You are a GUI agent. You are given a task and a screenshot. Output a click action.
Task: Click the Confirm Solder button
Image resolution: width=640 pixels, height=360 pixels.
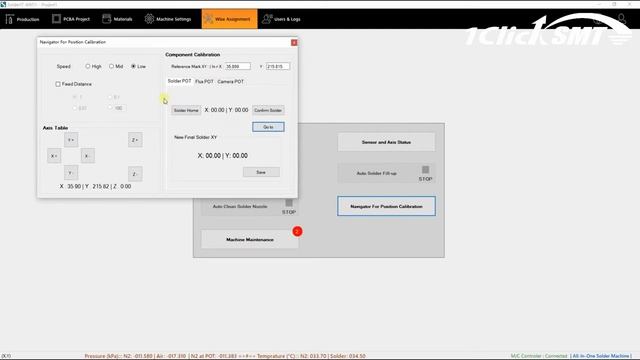point(268,110)
